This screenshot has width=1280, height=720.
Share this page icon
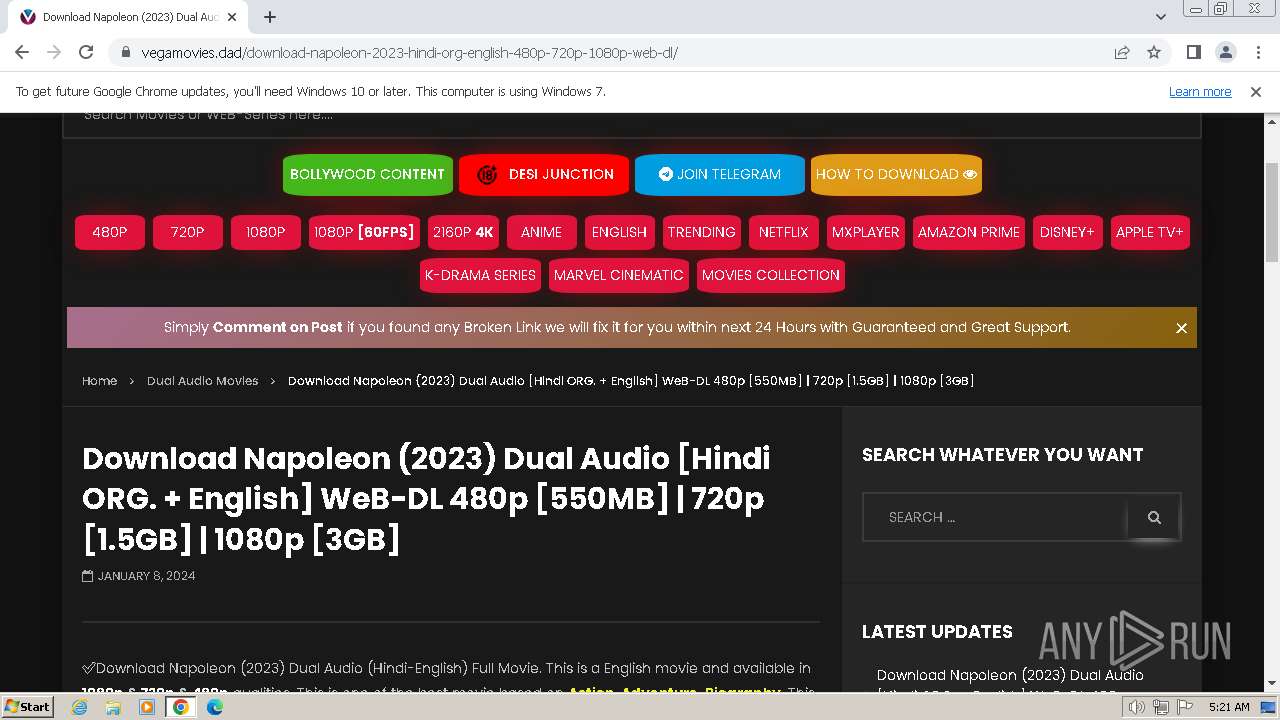(1122, 52)
